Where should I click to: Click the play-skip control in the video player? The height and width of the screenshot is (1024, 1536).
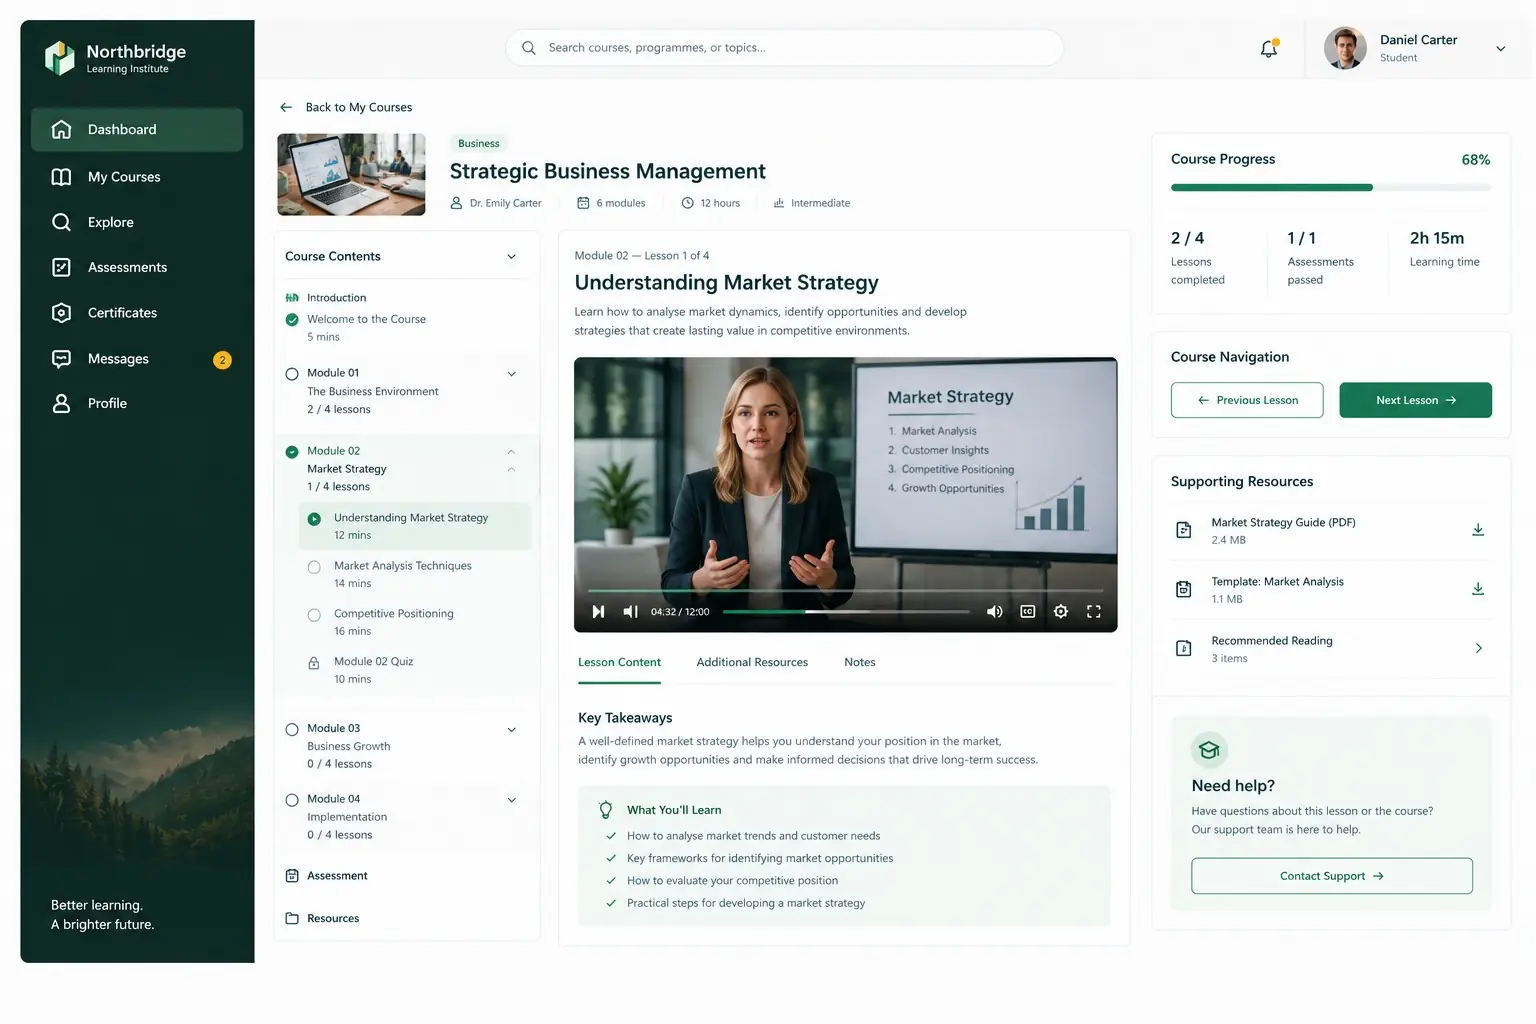point(598,611)
